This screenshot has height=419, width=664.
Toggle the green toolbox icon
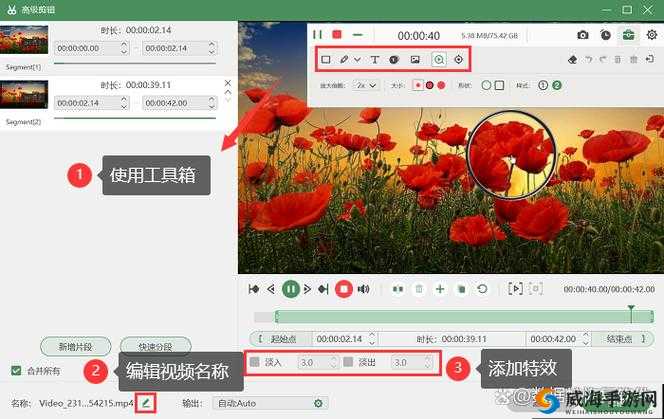pyautogui.click(x=628, y=35)
